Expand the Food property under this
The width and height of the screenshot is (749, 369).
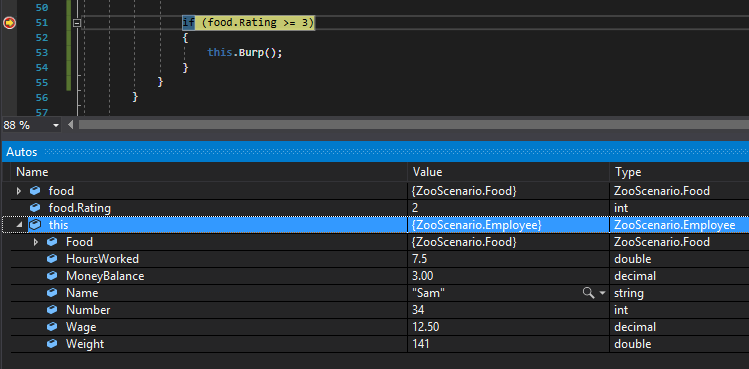coord(36,242)
